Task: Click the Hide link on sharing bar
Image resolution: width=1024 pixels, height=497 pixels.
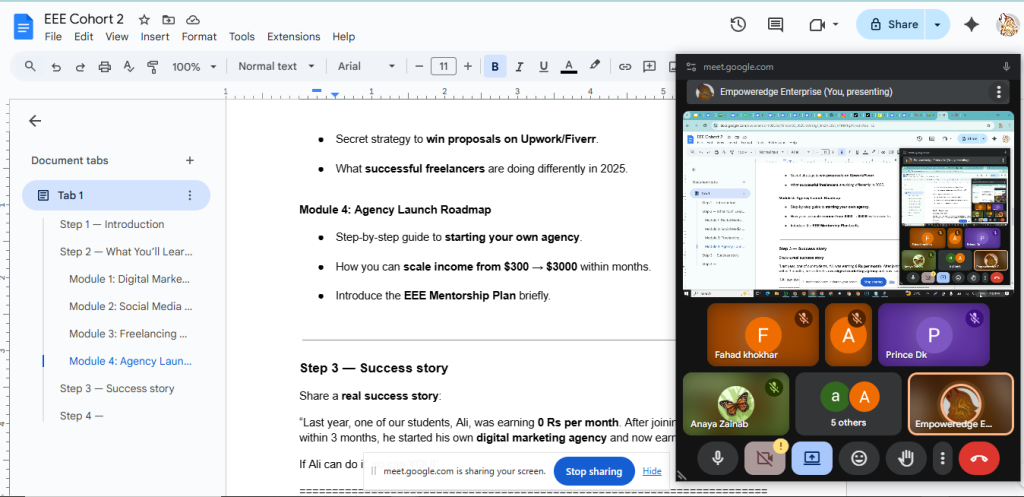Action: (652, 471)
